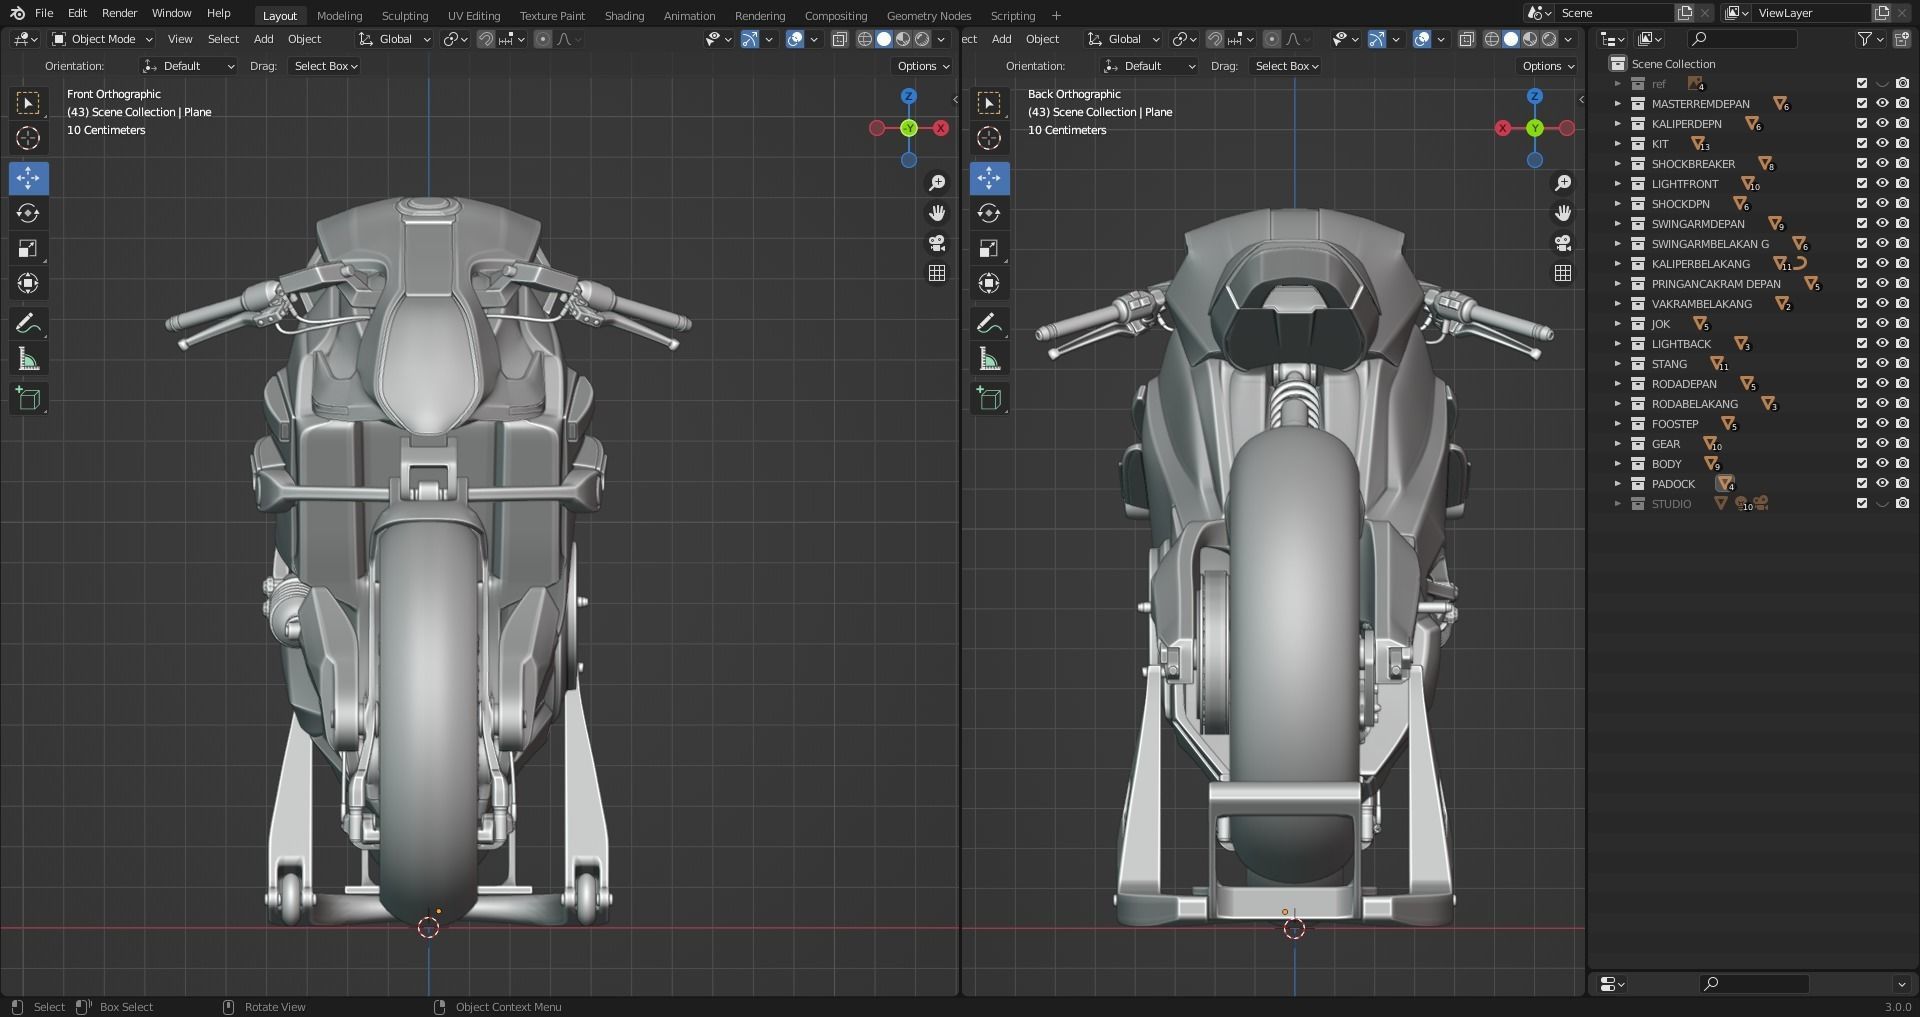Switch right viewport to rendered shading

click(x=1549, y=39)
